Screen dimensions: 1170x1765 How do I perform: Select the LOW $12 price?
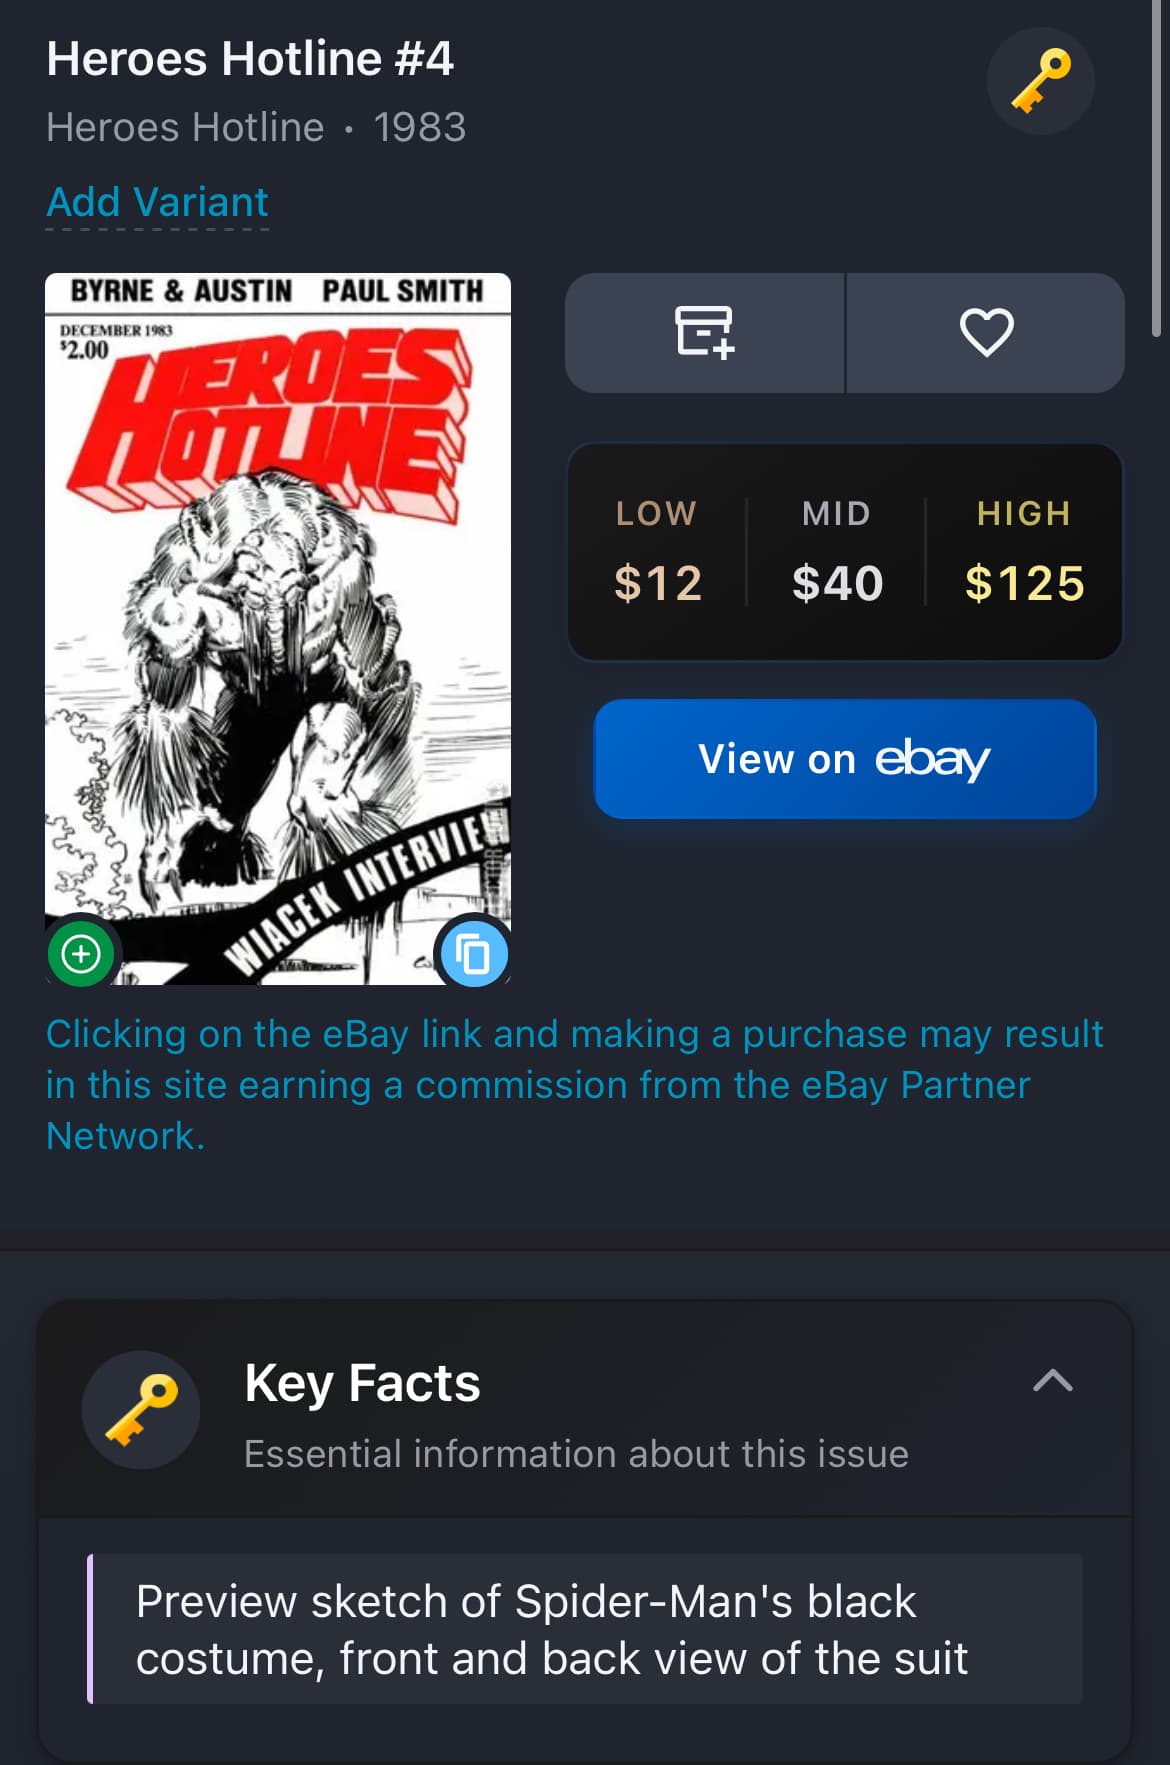point(657,552)
